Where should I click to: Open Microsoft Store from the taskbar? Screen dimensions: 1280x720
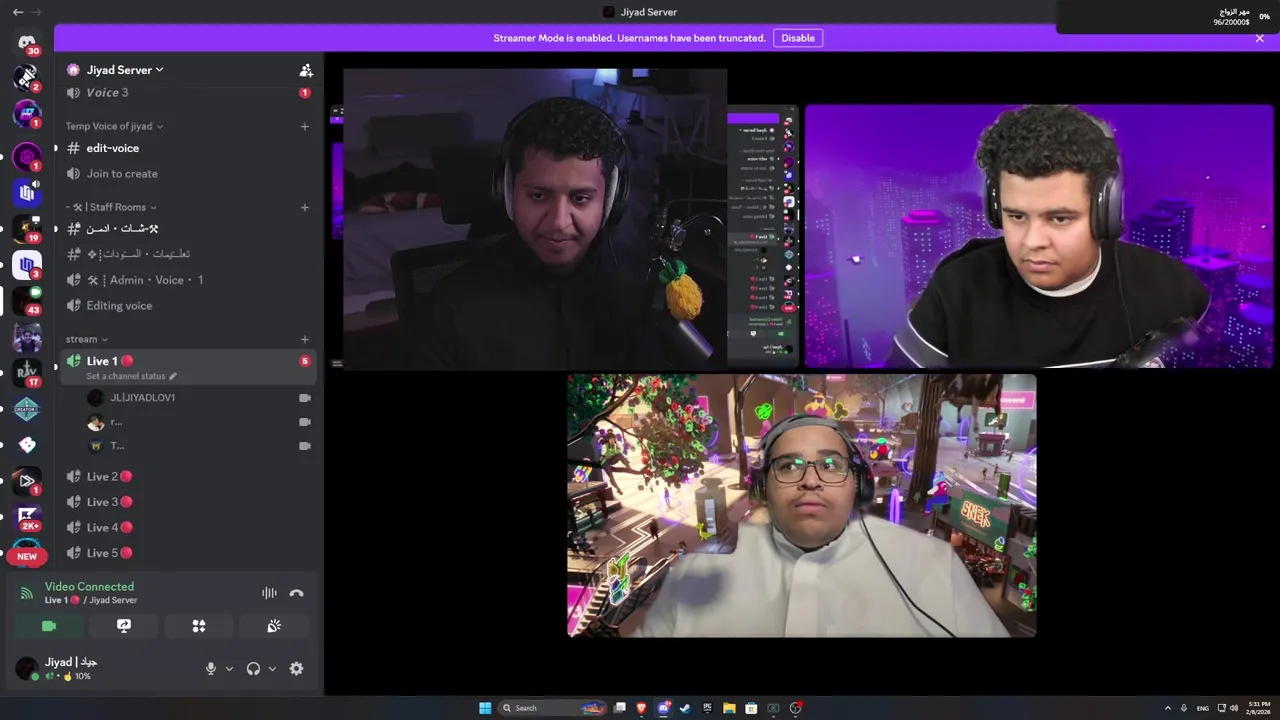coord(751,708)
